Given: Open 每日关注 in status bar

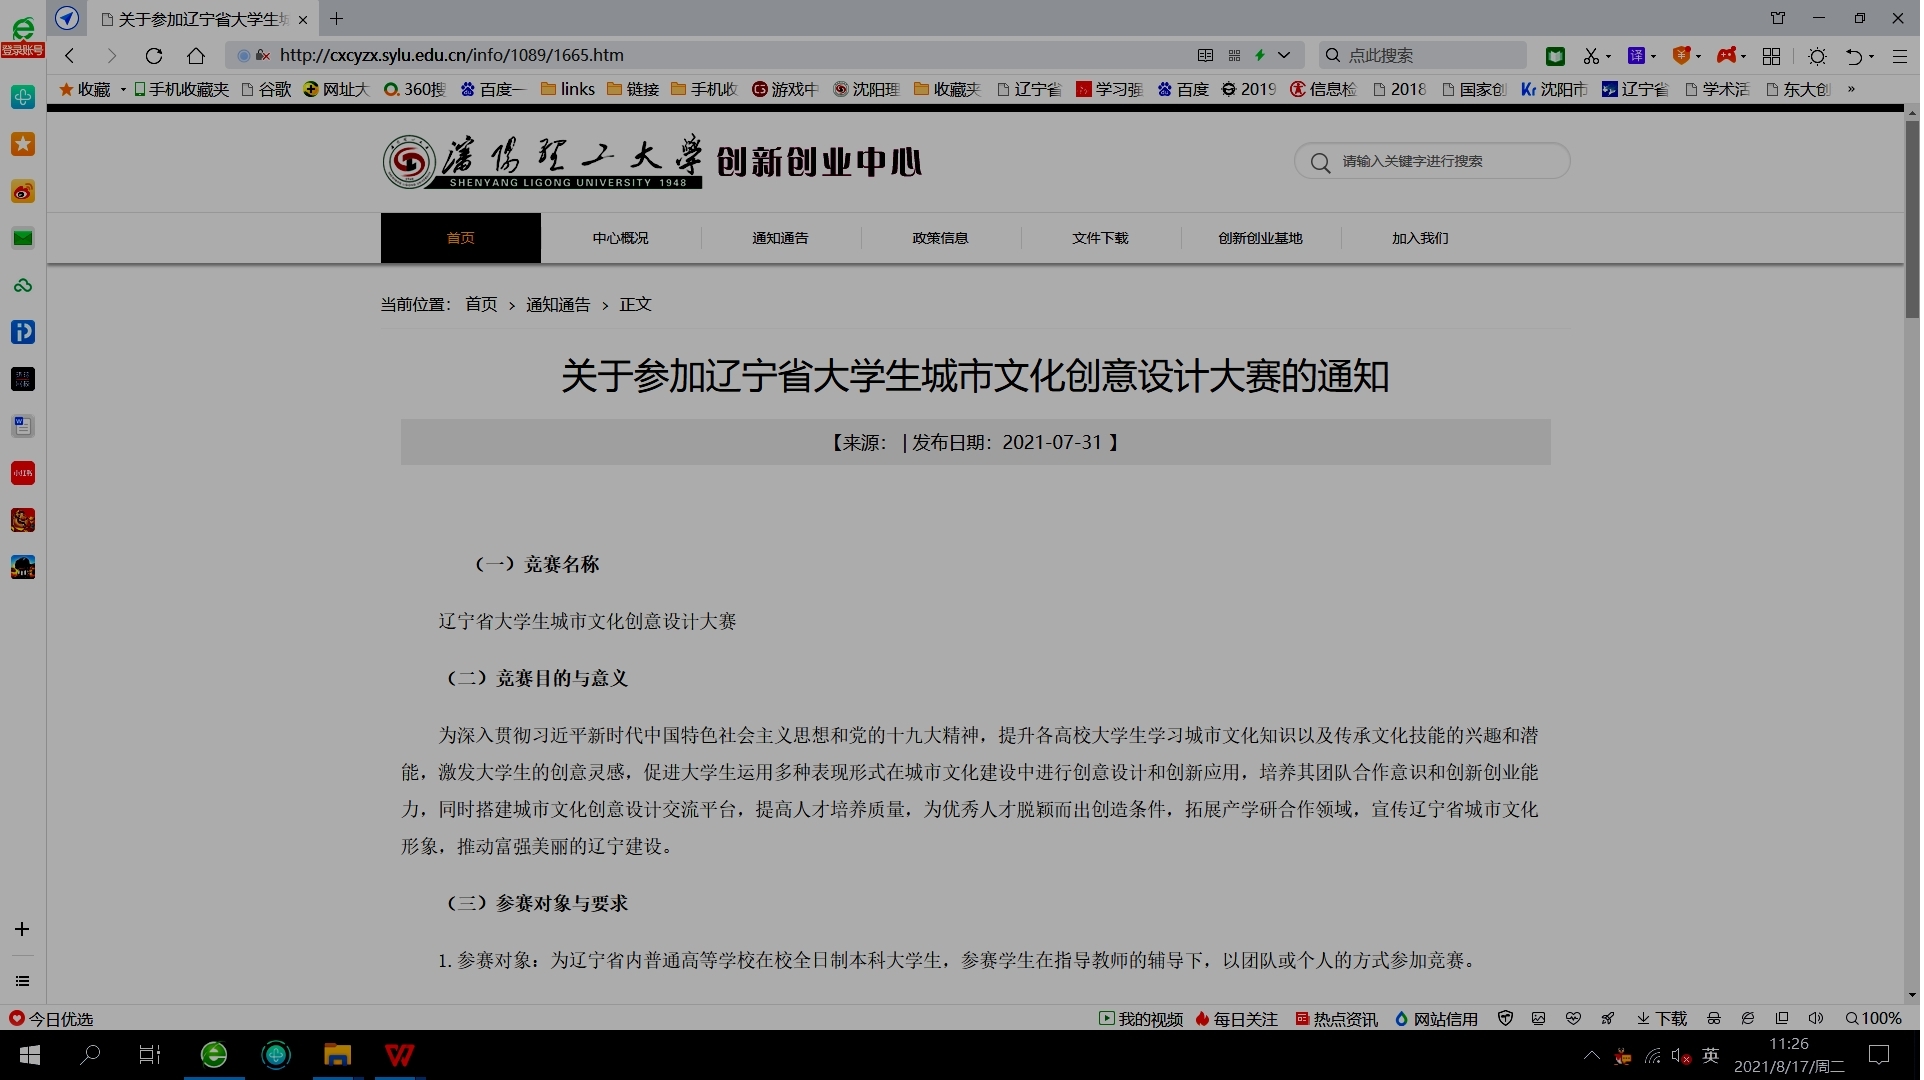Looking at the screenshot, I should point(1237,1019).
